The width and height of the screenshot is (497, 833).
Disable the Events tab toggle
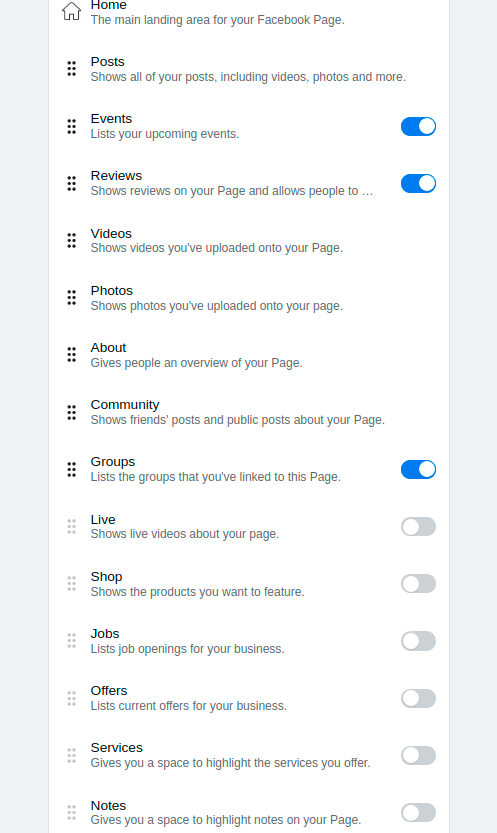(418, 126)
